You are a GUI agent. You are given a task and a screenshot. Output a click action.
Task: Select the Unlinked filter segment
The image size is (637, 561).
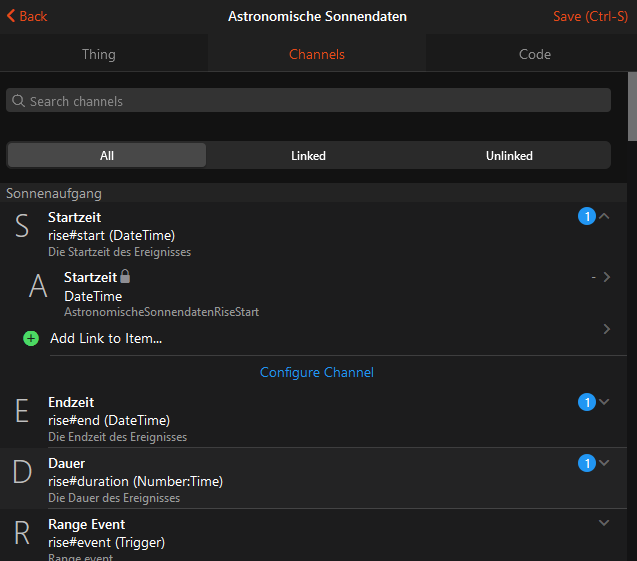click(x=509, y=155)
